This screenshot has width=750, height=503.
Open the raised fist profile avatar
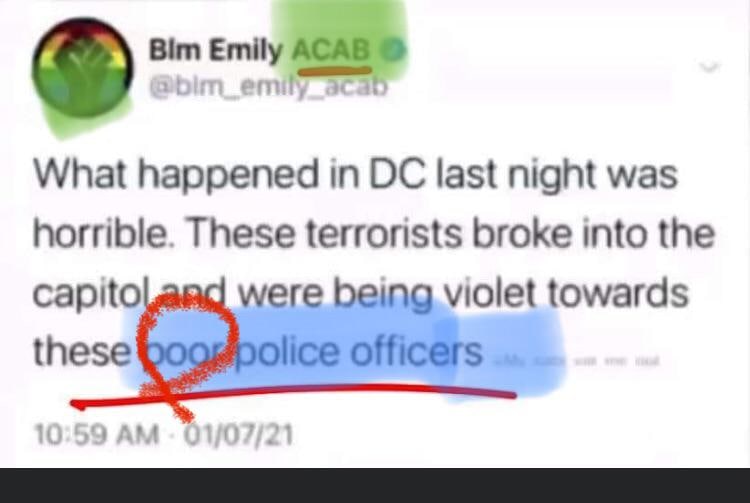point(83,68)
